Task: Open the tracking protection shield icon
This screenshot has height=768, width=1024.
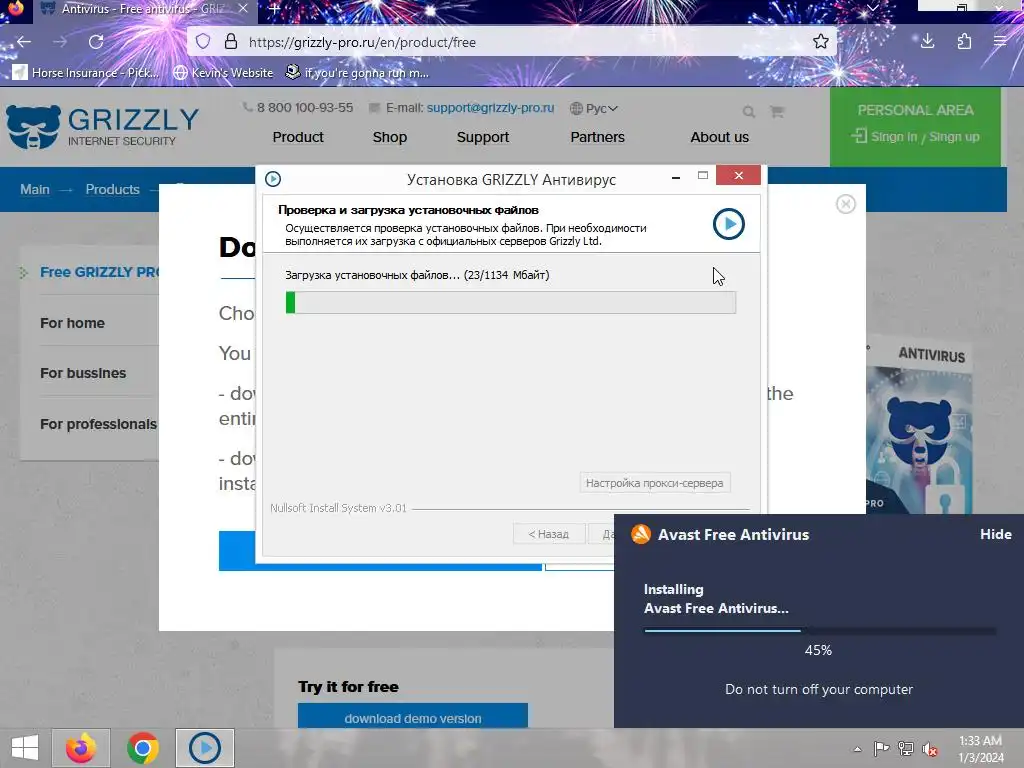Action: point(203,42)
